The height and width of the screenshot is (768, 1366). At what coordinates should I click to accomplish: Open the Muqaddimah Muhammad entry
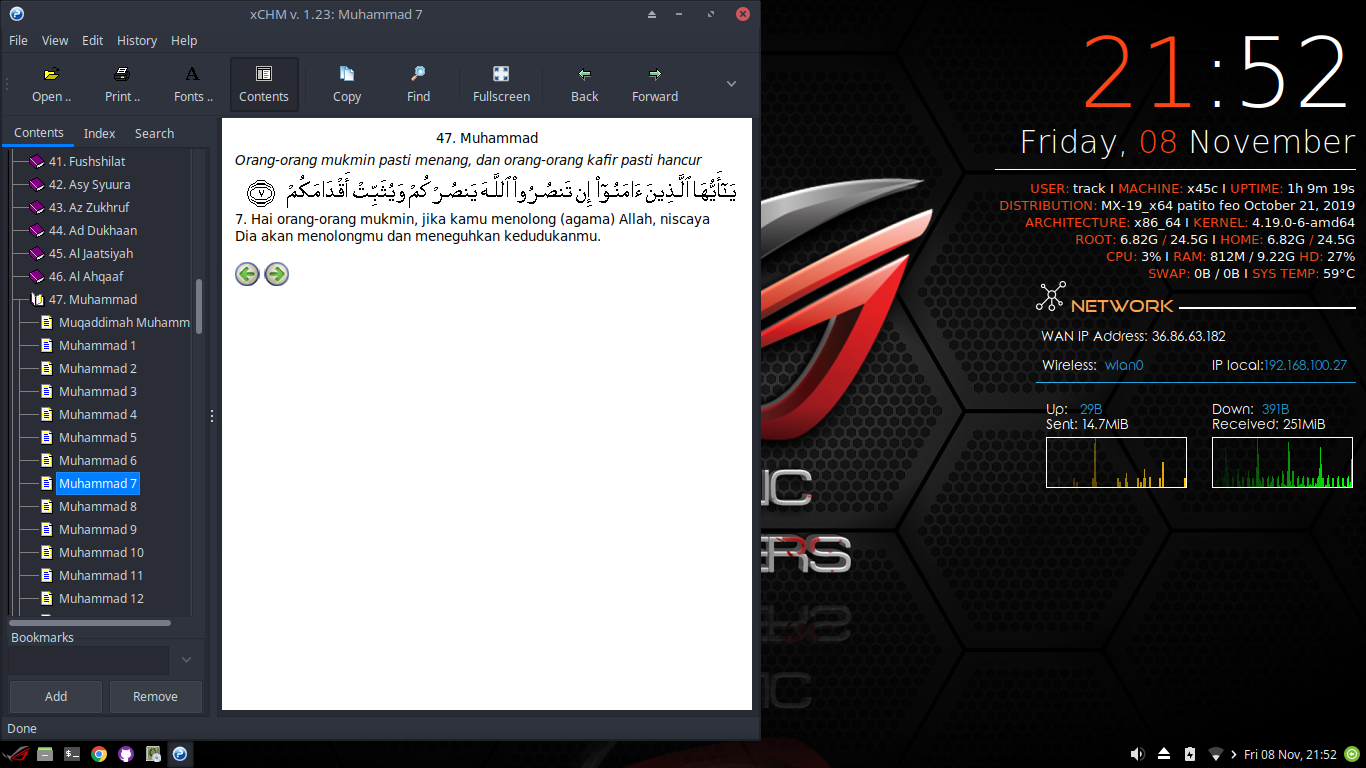(x=124, y=323)
